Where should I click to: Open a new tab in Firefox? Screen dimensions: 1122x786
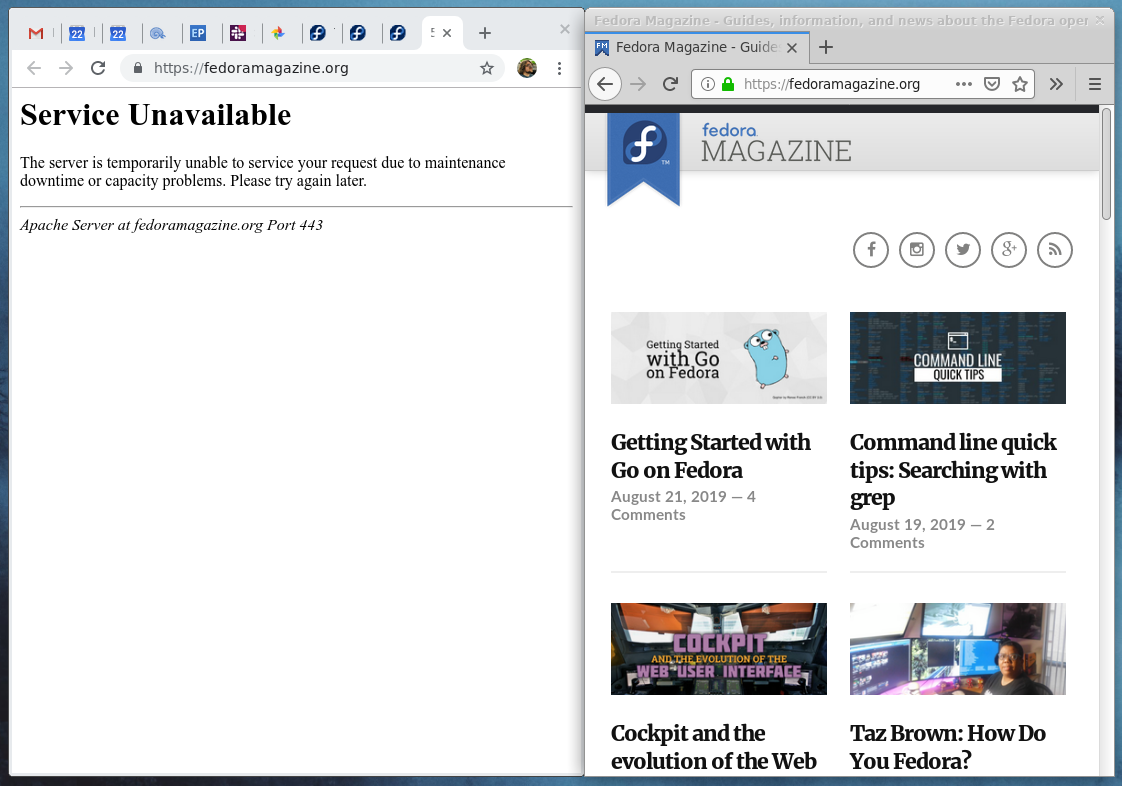tap(826, 47)
